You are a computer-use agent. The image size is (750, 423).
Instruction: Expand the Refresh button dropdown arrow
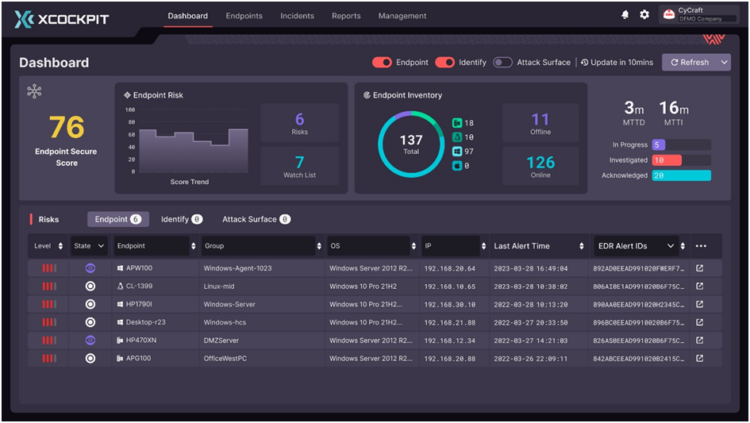point(724,62)
